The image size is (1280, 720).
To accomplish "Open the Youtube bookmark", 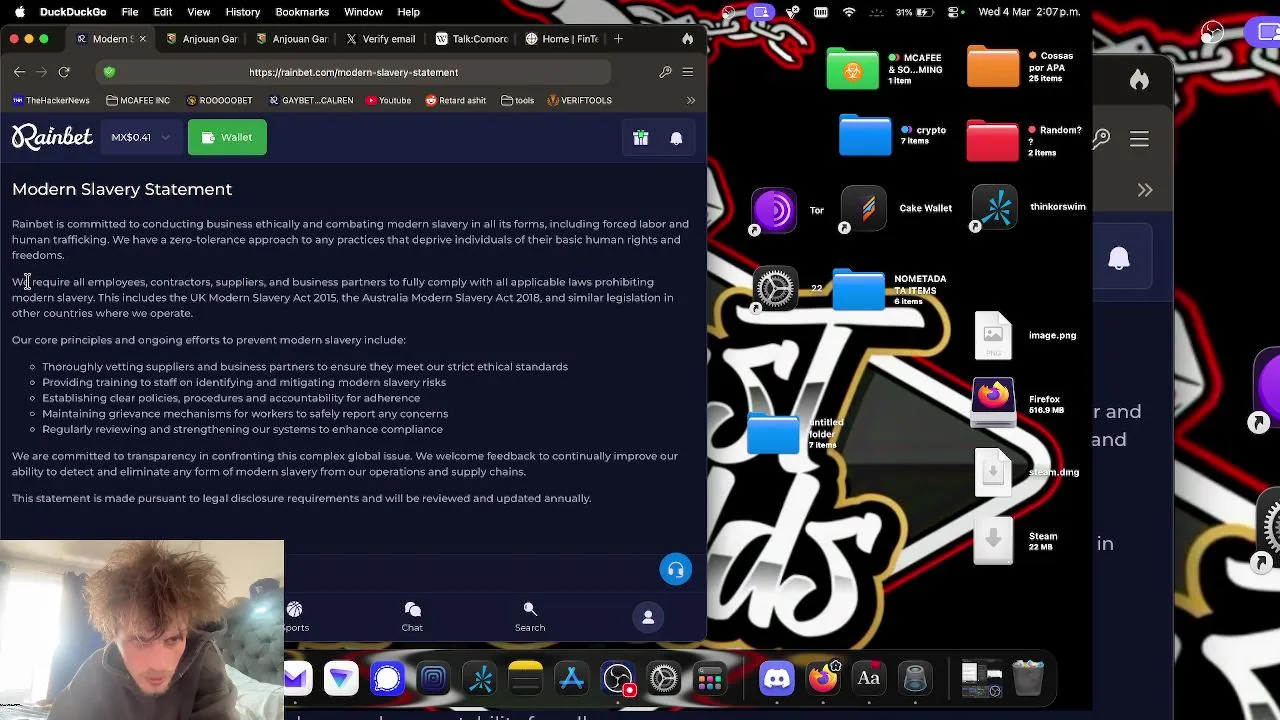I will pyautogui.click(x=388, y=100).
